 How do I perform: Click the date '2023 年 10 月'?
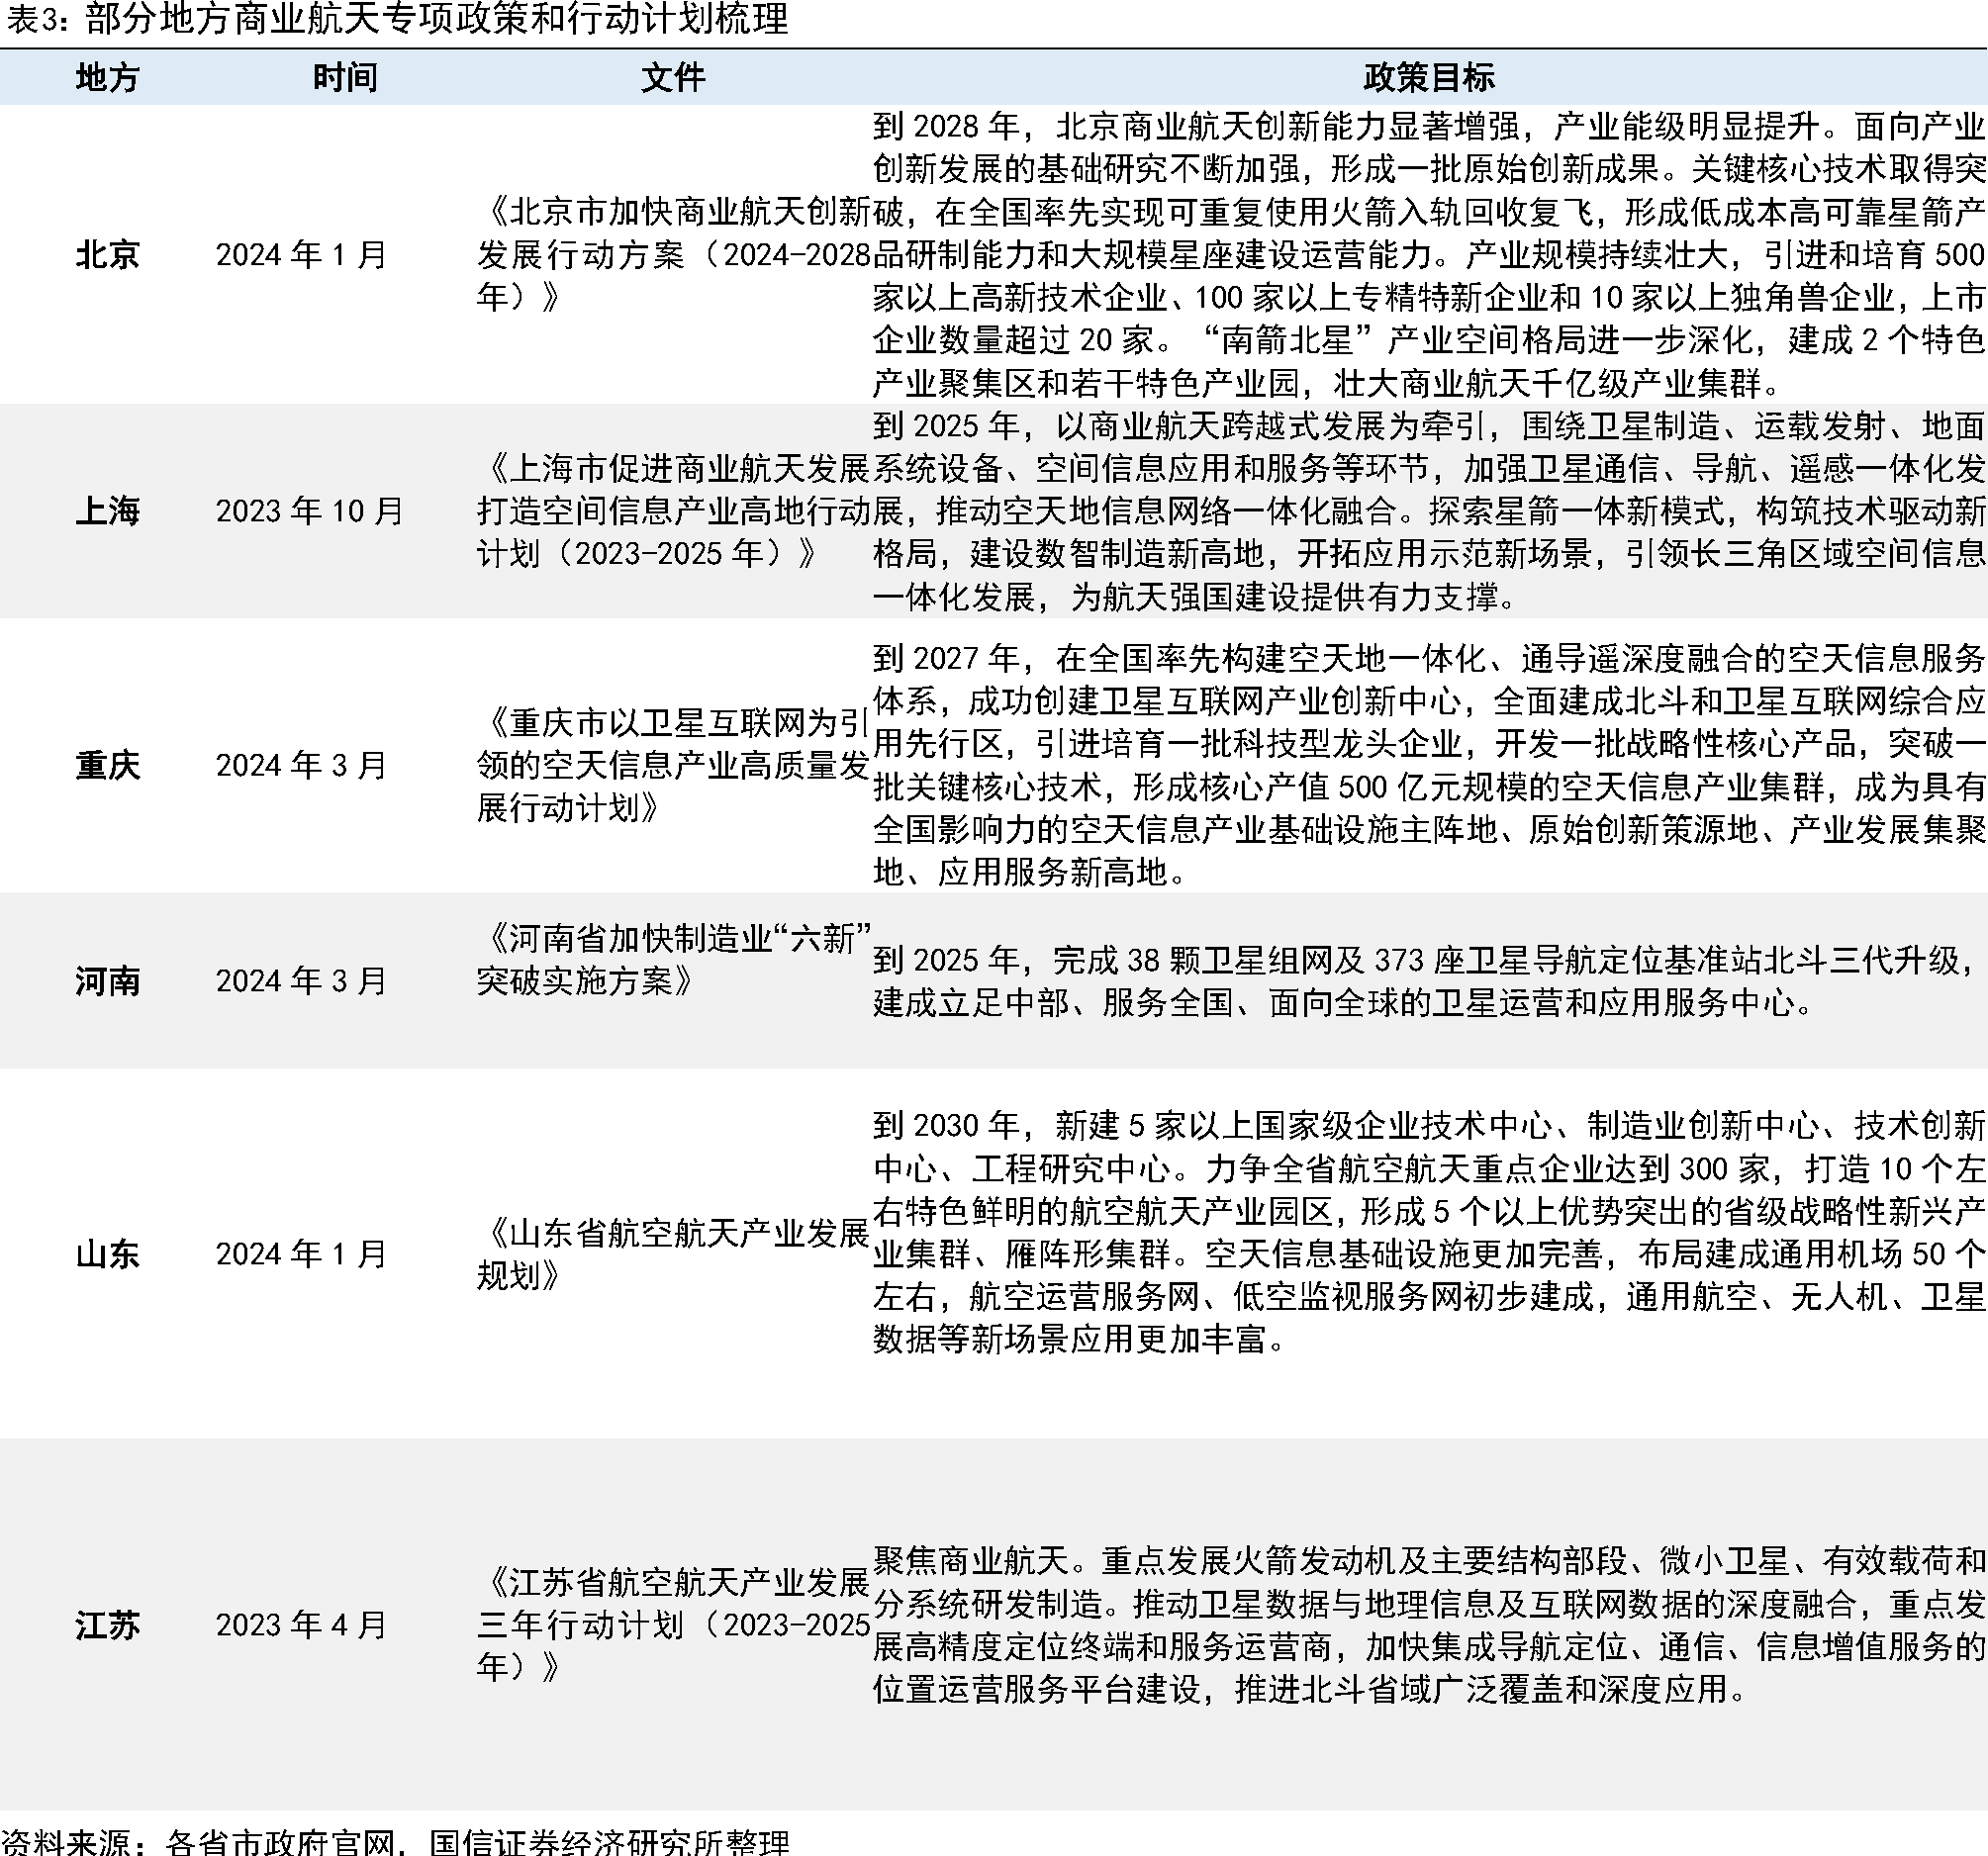tap(310, 511)
